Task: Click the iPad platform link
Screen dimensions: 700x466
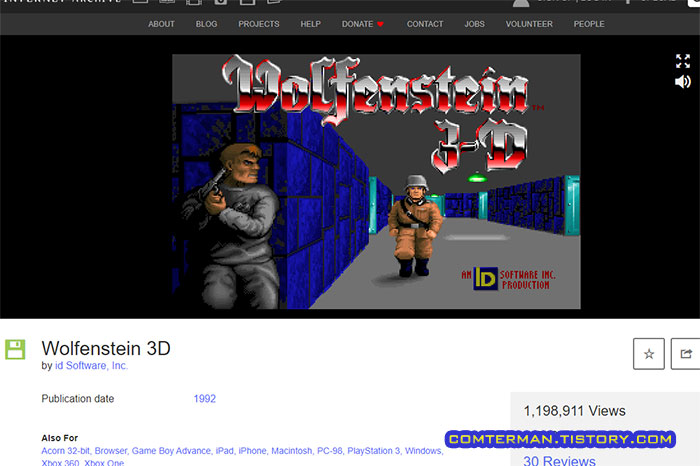Action: coord(225,451)
